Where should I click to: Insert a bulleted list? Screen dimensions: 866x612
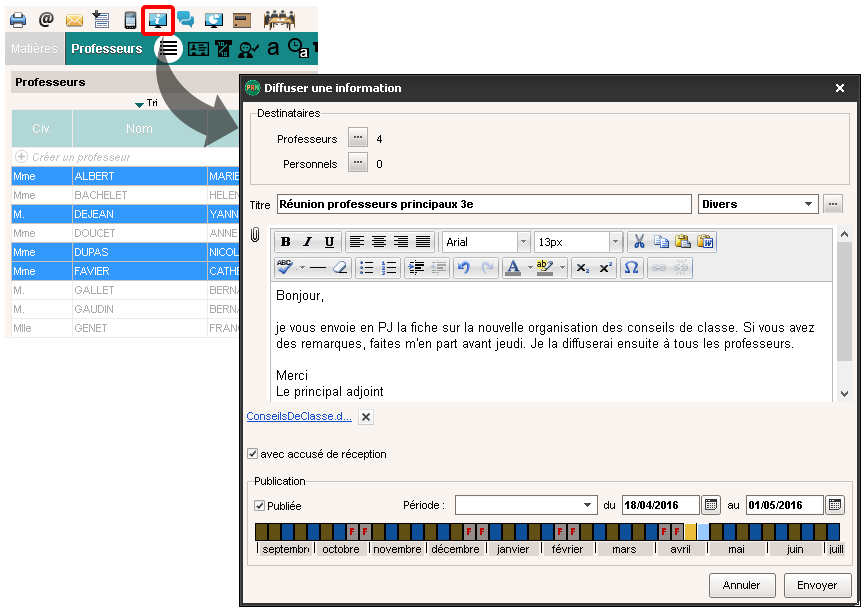click(x=367, y=268)
